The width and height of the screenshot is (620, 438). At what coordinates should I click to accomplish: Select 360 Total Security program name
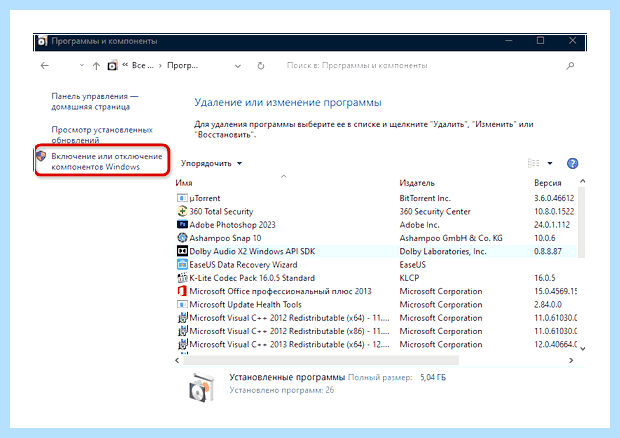pos(221,211)
